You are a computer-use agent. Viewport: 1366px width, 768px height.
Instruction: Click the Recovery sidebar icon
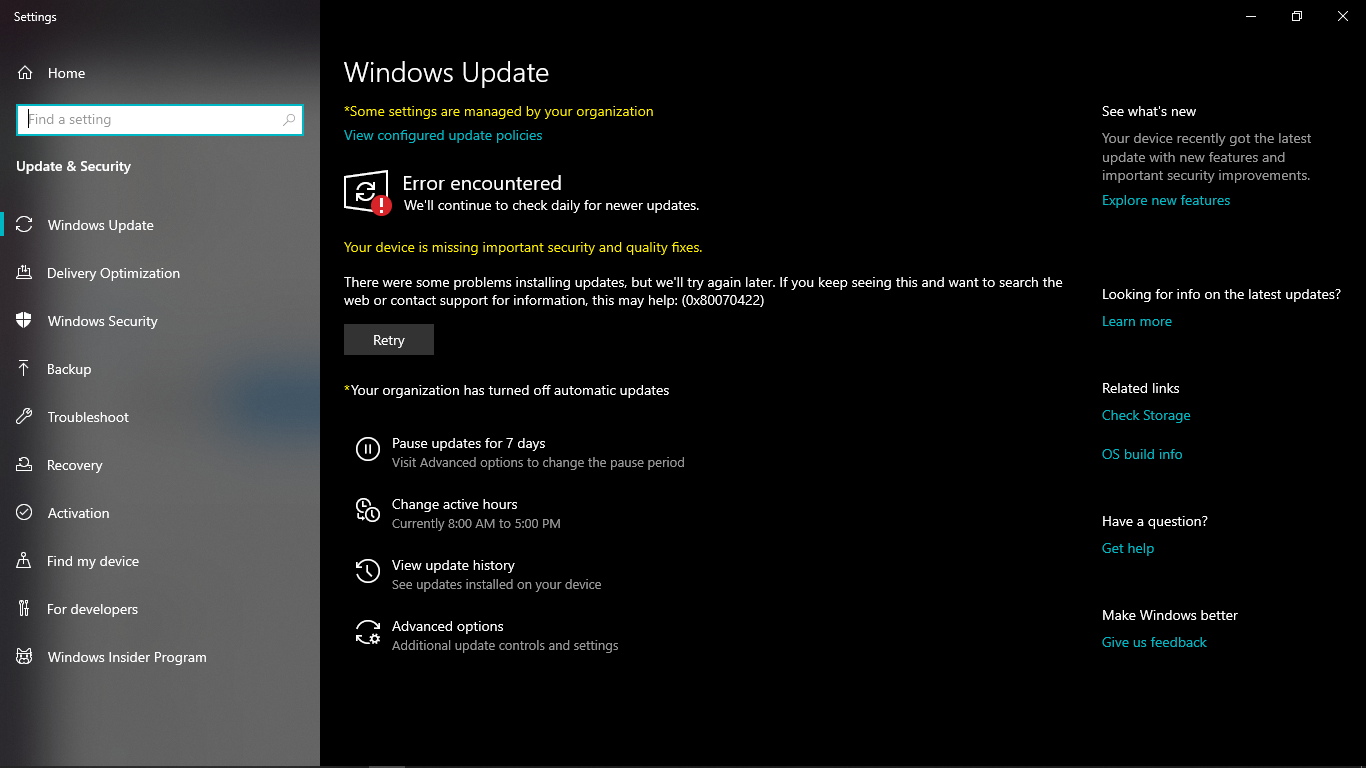25,465
